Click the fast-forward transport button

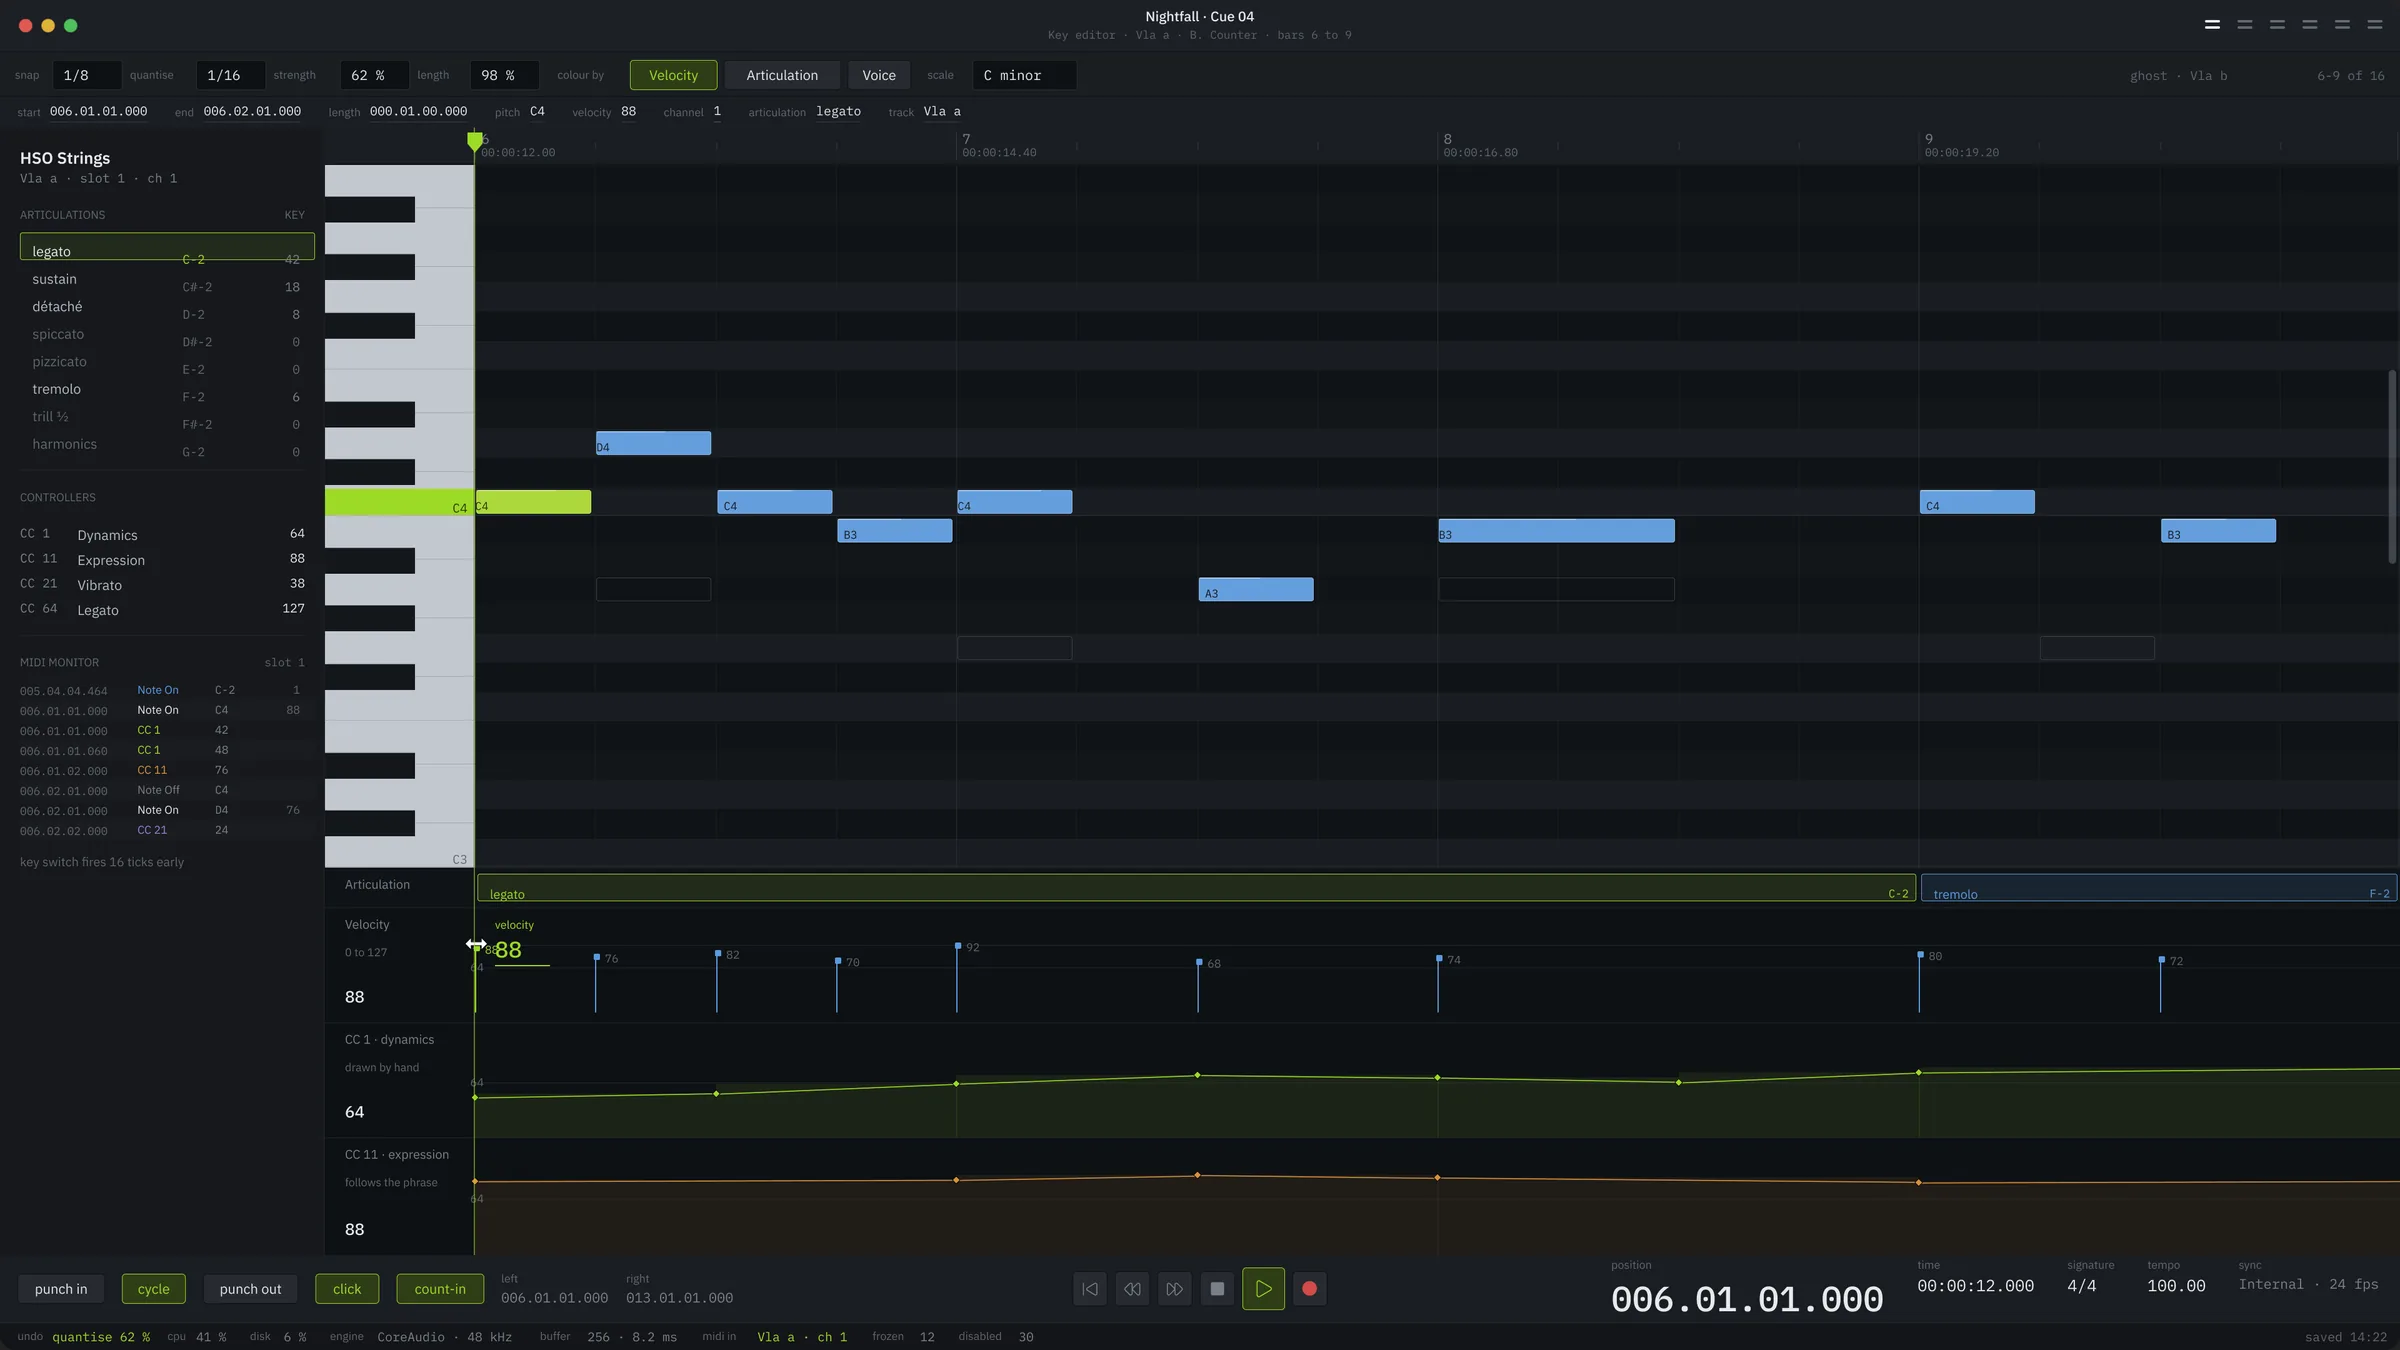[1174, 1289]
